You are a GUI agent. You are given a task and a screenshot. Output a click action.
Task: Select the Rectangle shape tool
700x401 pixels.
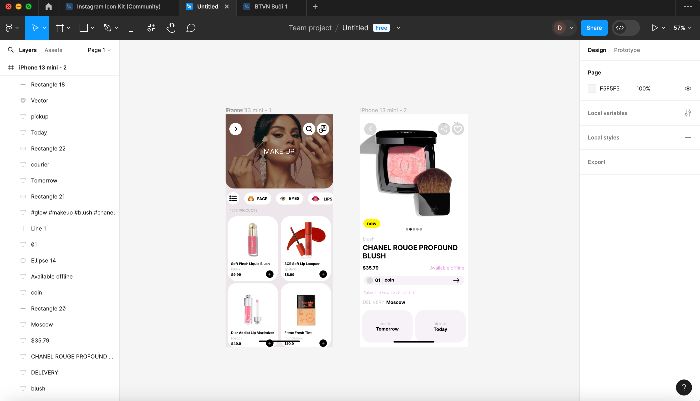[x=83, y=28]
